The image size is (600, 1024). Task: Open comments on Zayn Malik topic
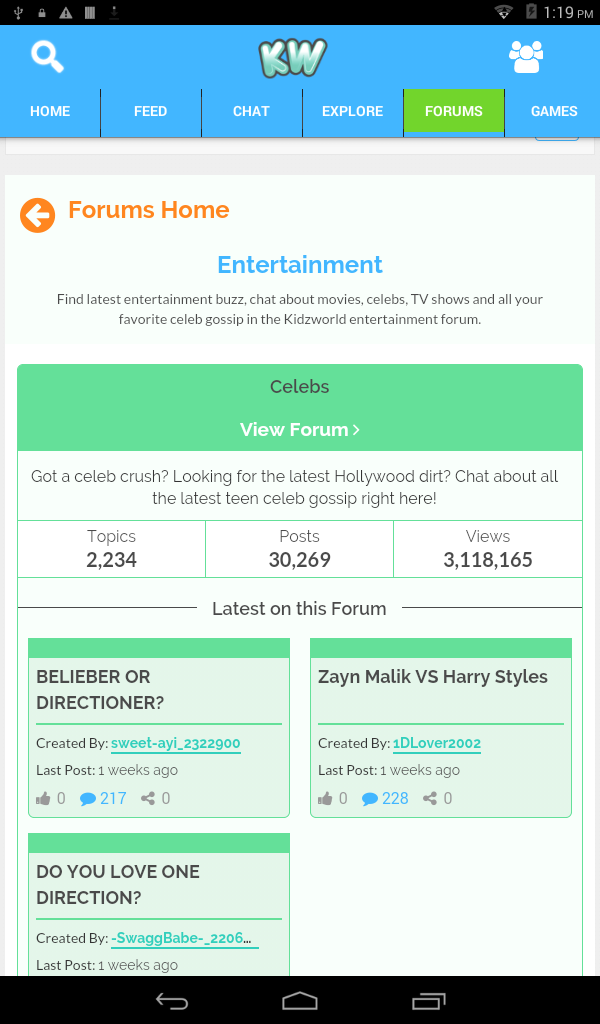pos(385,798)
